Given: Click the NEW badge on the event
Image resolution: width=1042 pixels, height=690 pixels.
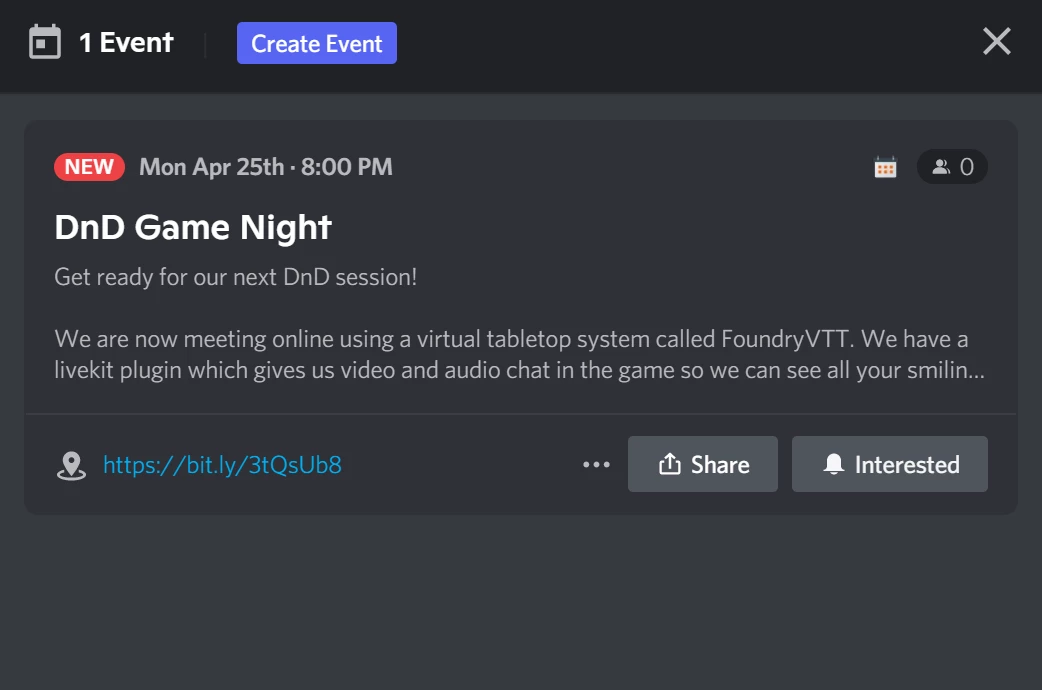Looking at the screenshot, I should (x=89, y=166).
